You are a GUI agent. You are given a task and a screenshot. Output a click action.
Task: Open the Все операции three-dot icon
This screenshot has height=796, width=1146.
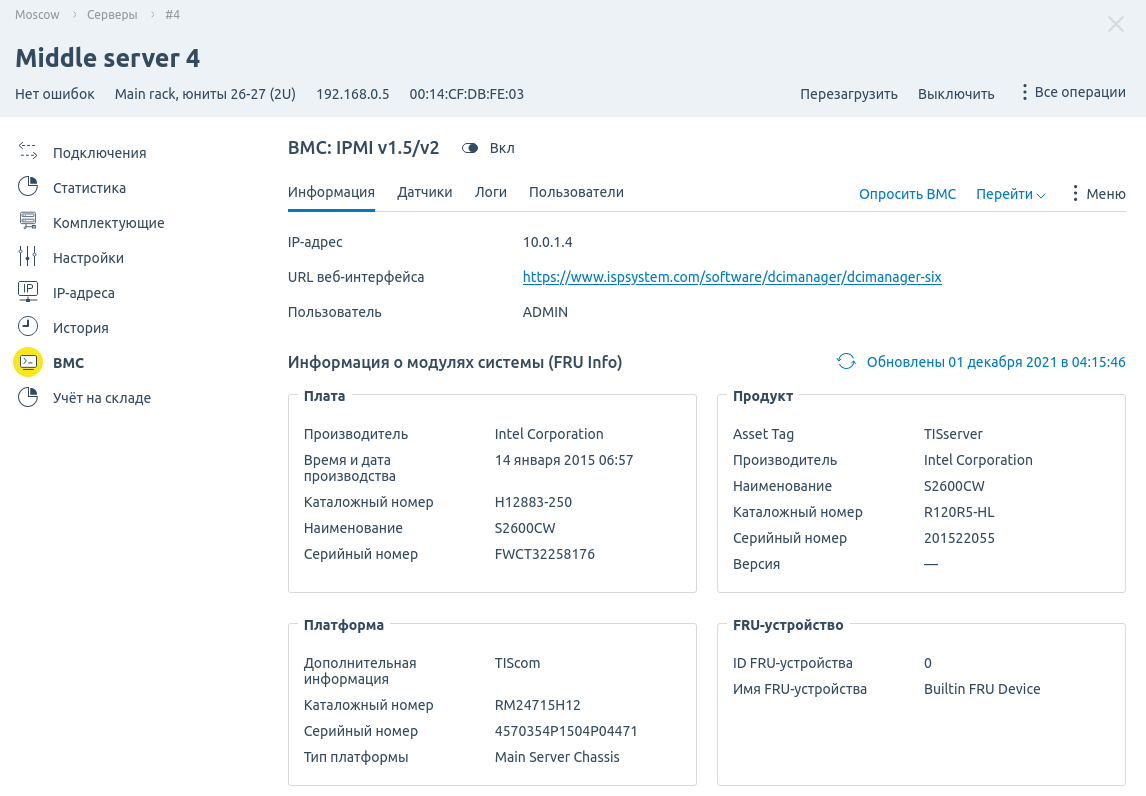(1025, 92)
